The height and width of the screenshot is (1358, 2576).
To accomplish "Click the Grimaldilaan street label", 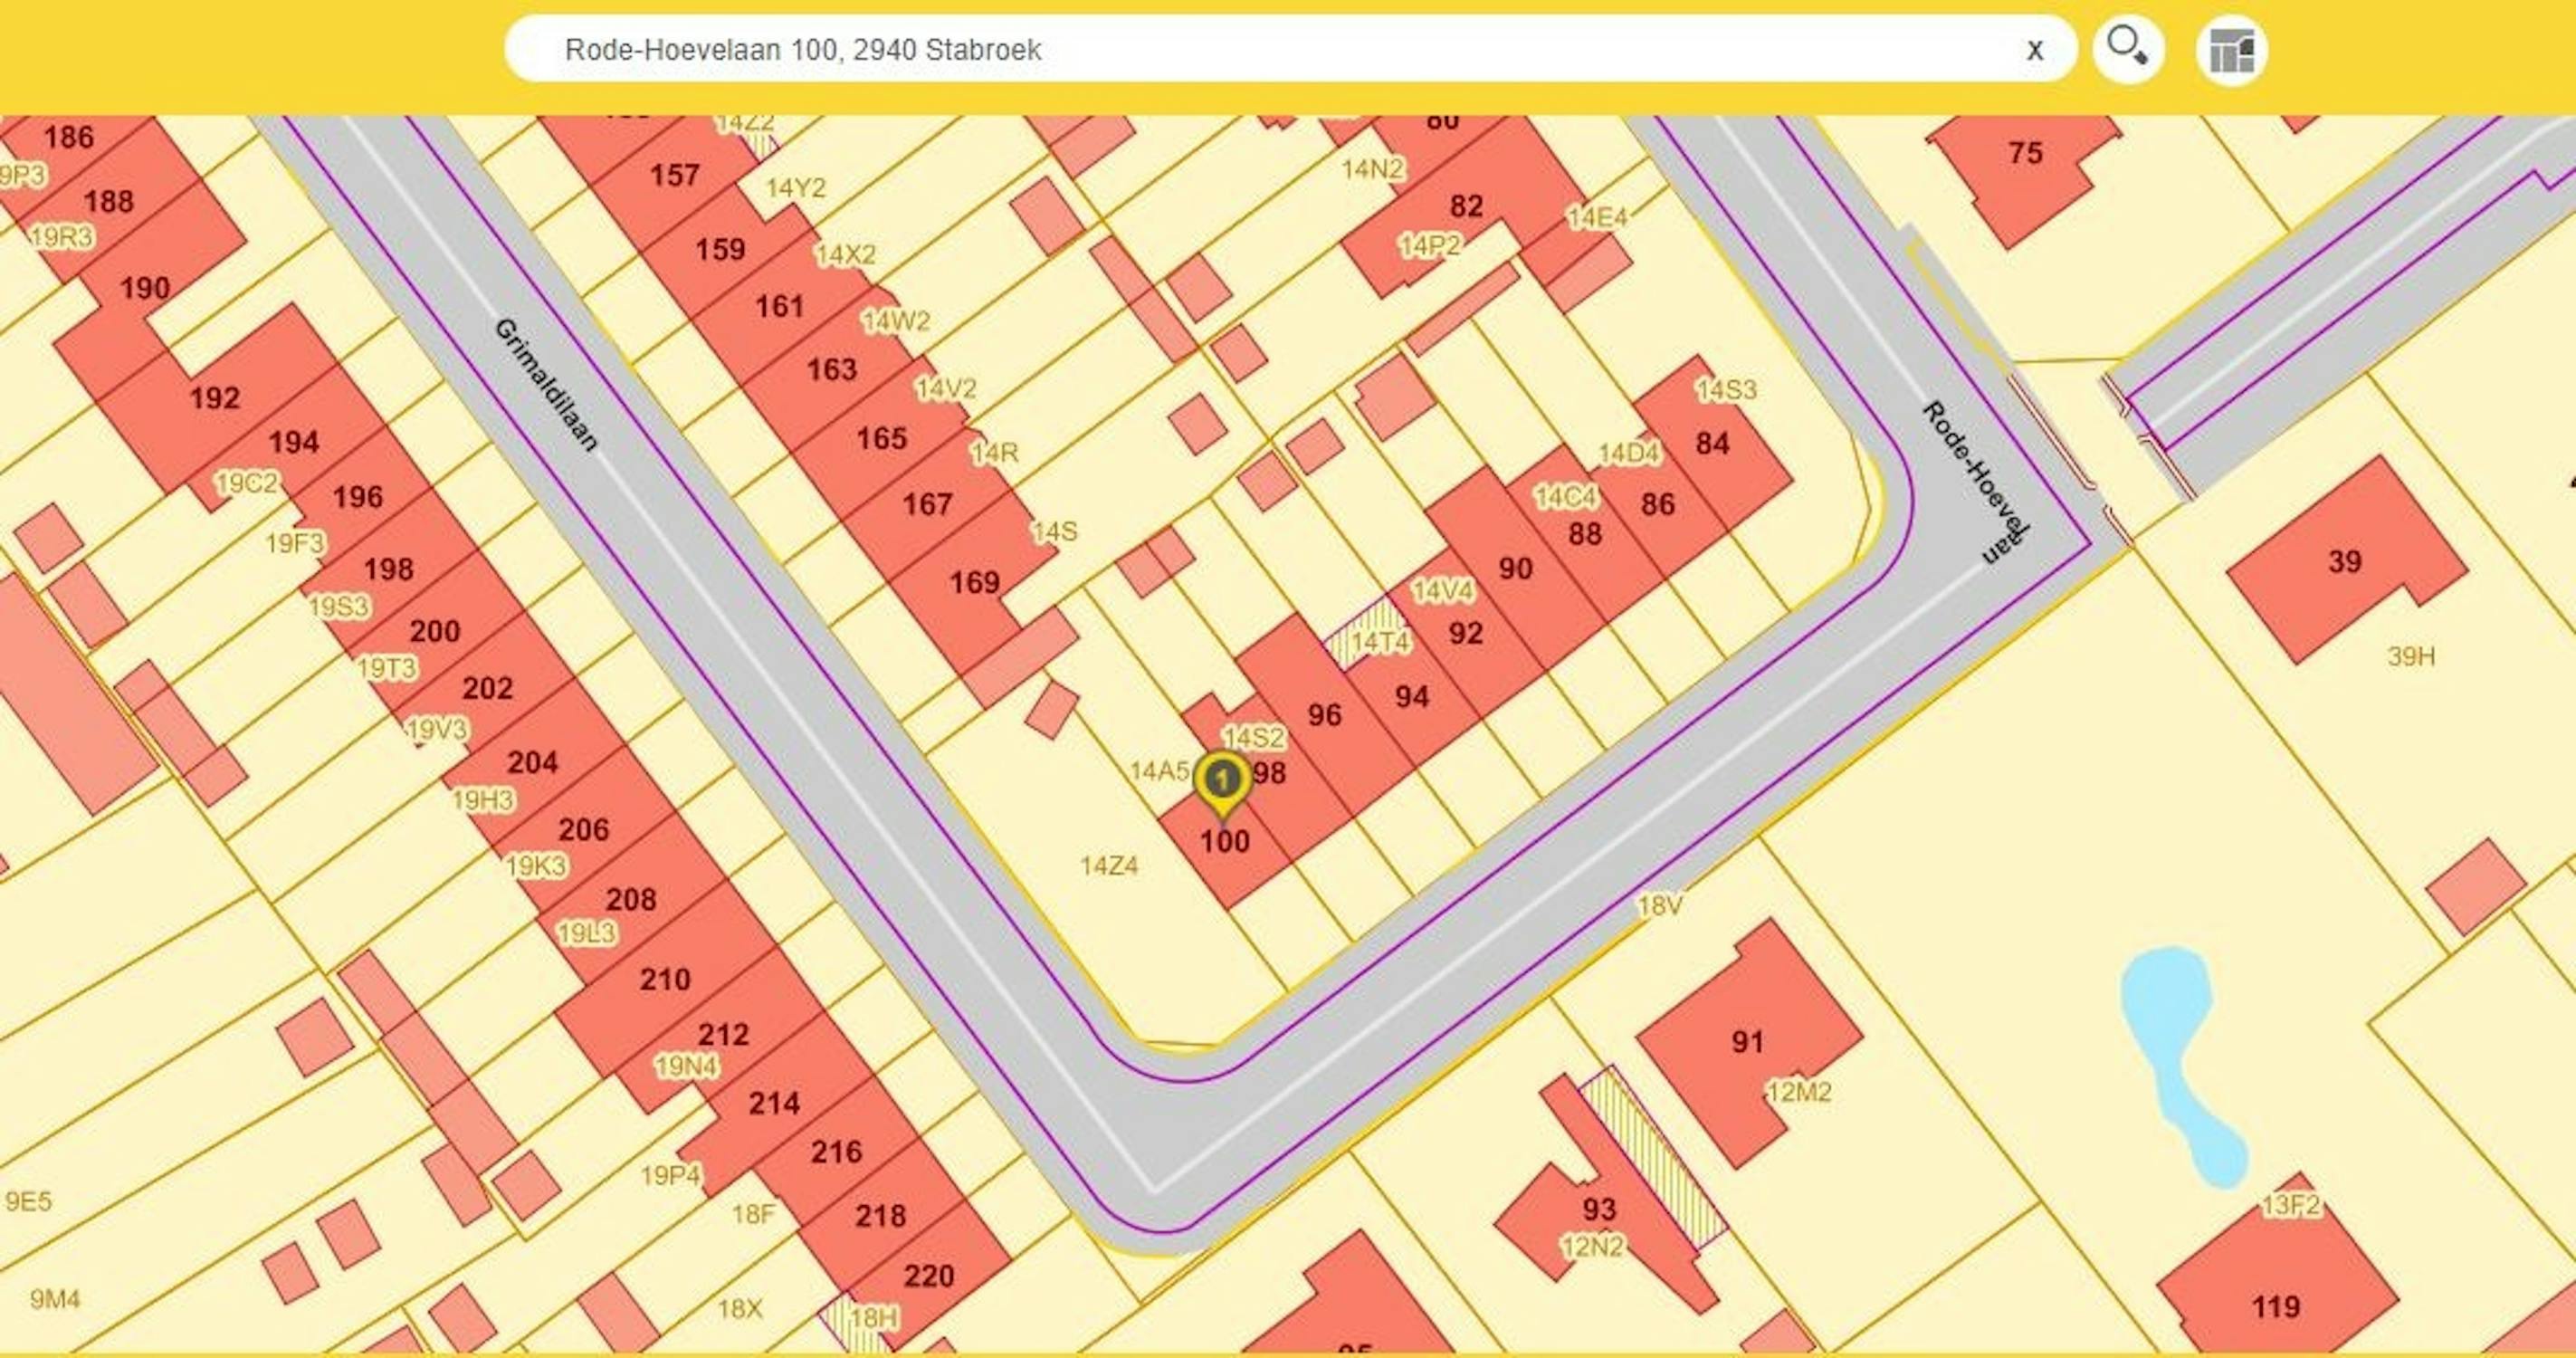I will pyautogui.click(x=546, y=385).
